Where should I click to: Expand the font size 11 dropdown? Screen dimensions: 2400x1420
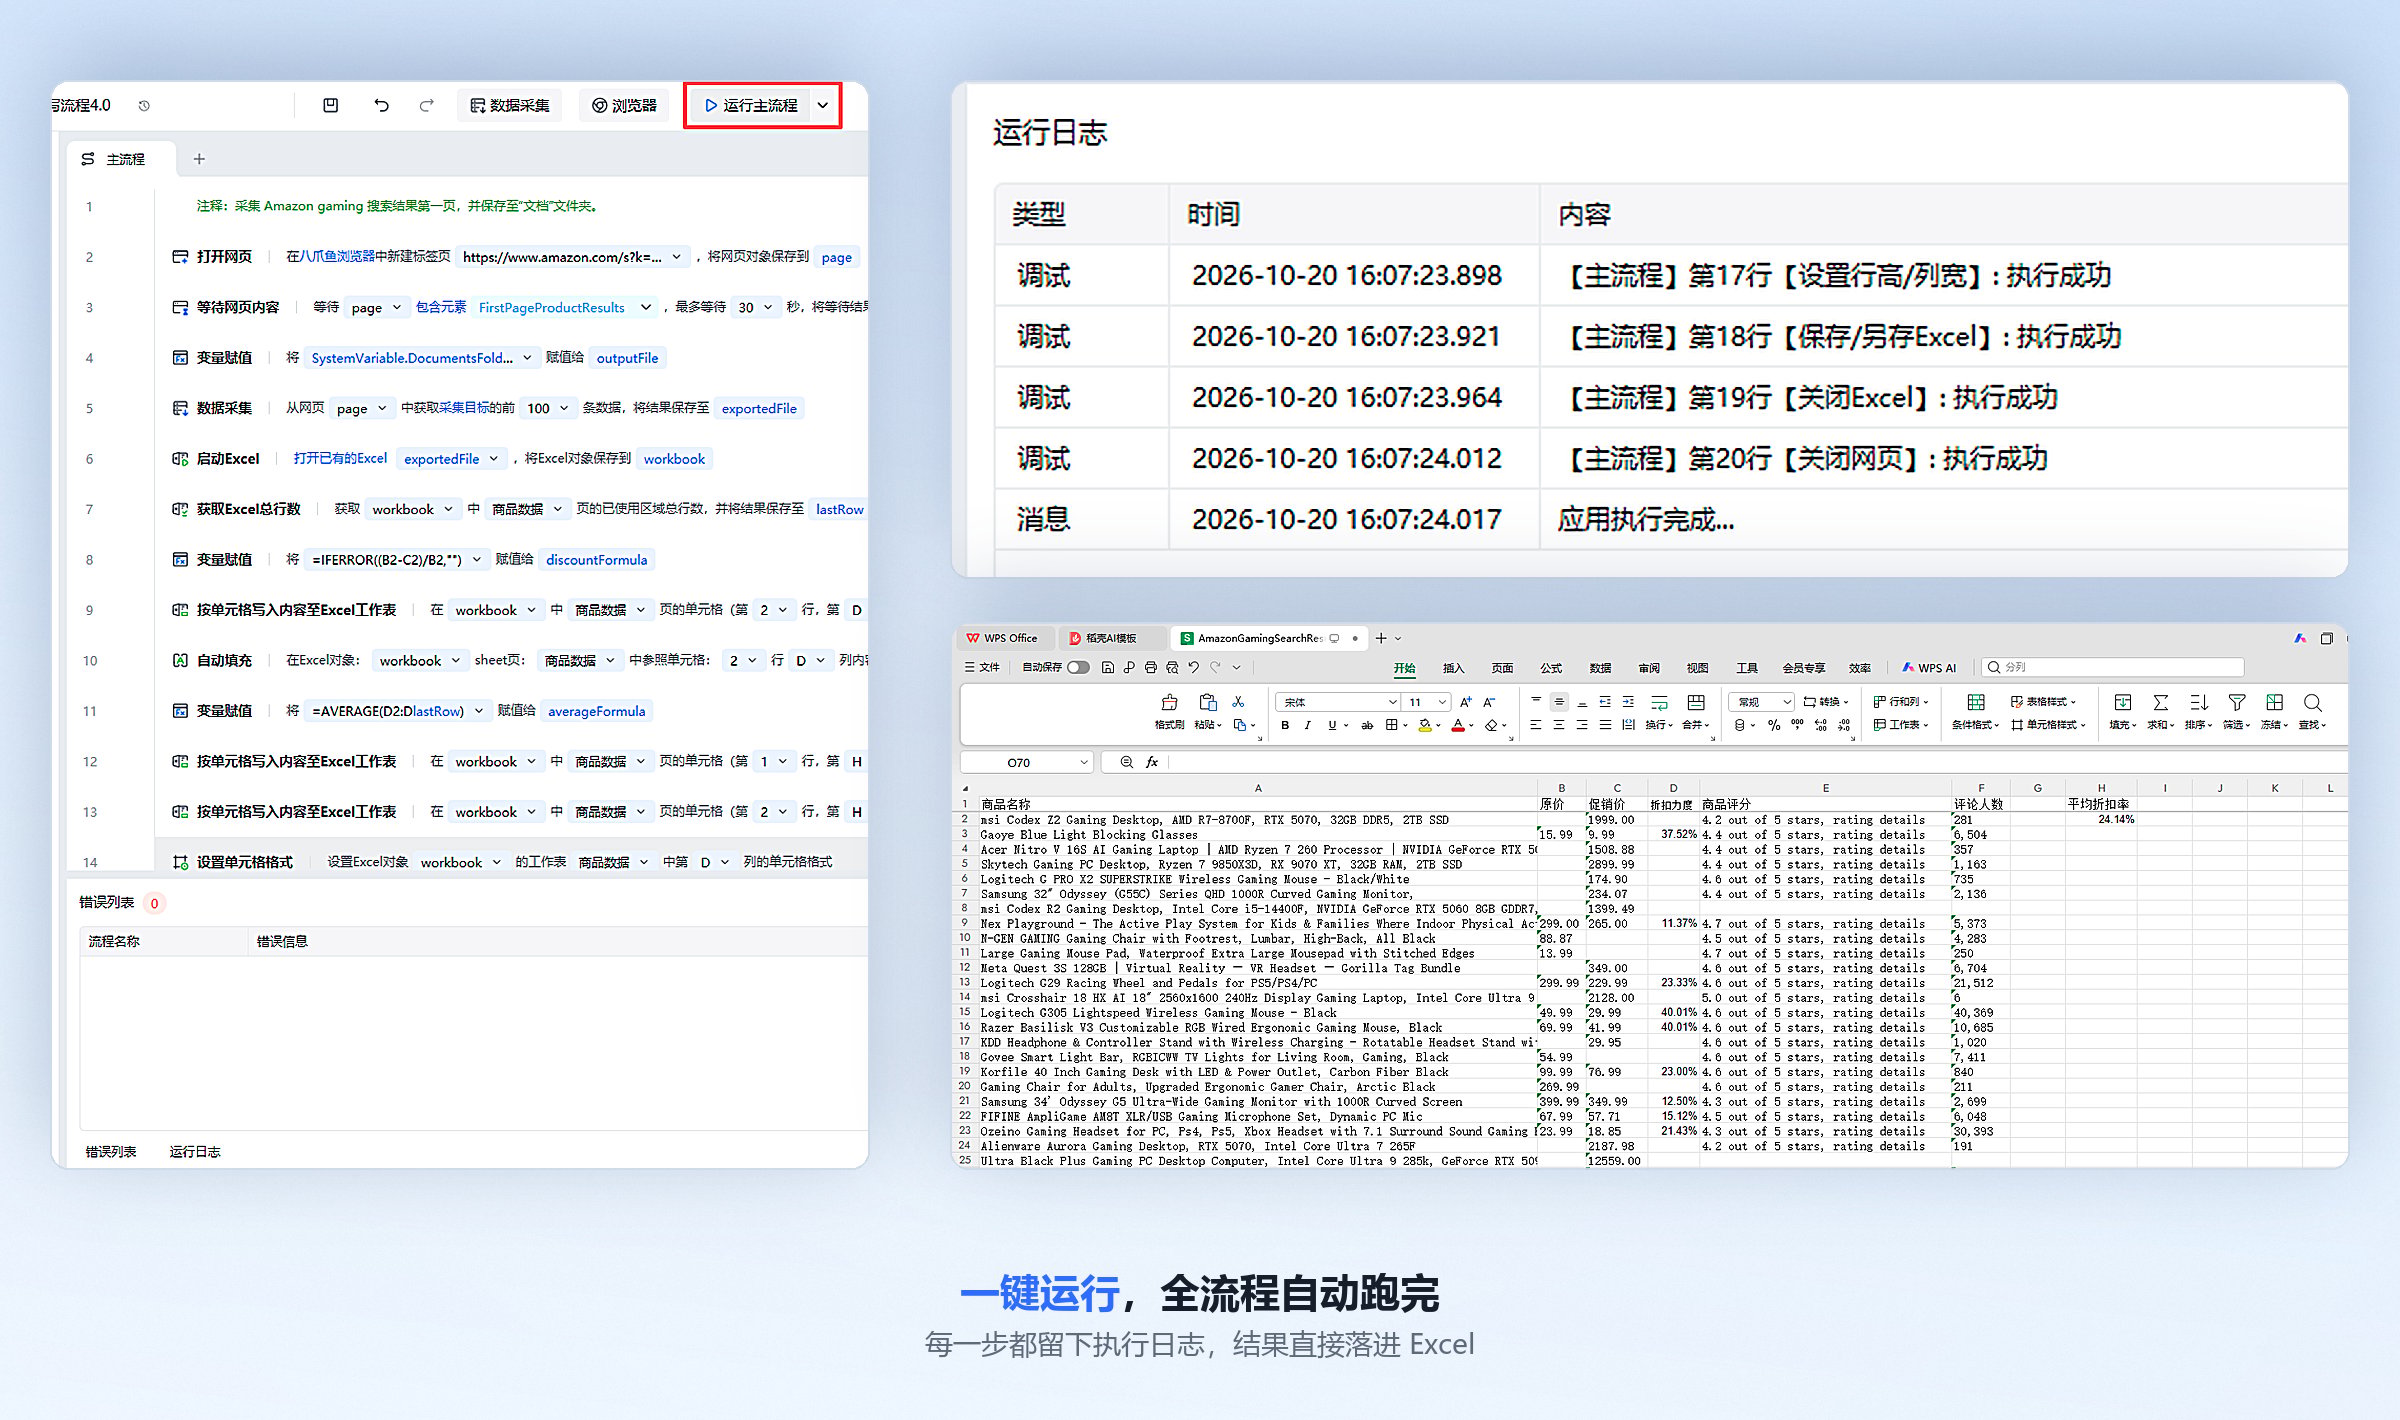point(1427,702)
